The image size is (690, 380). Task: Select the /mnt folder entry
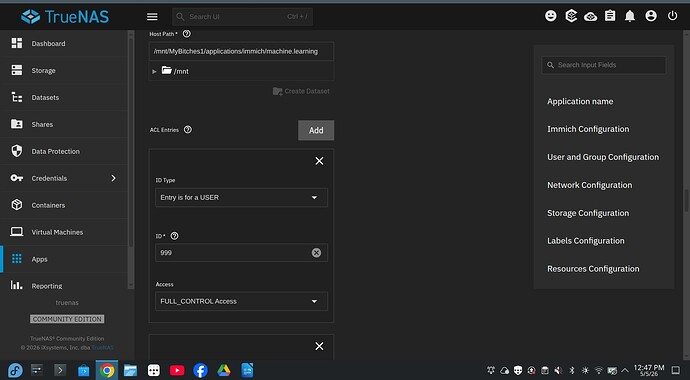tap(175, 71)
